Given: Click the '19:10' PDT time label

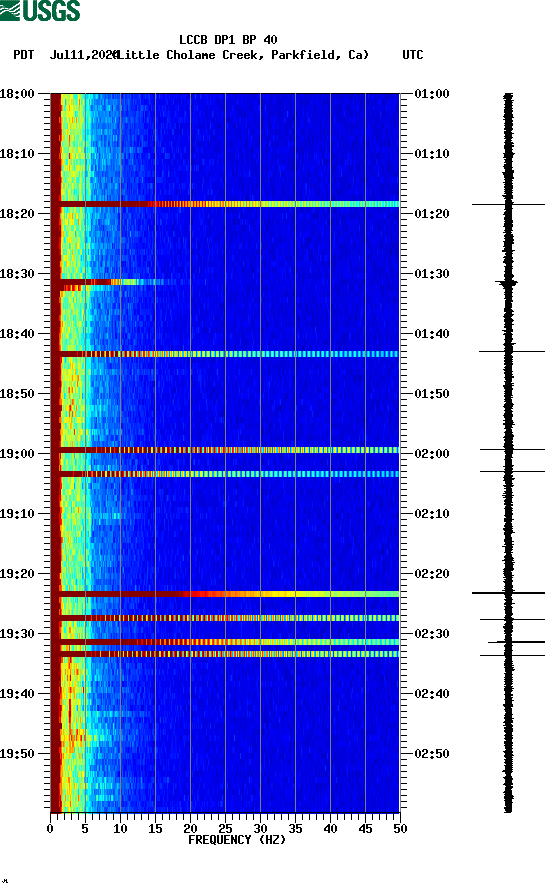Looking at the screenshot, I should [x=17, y=514].
